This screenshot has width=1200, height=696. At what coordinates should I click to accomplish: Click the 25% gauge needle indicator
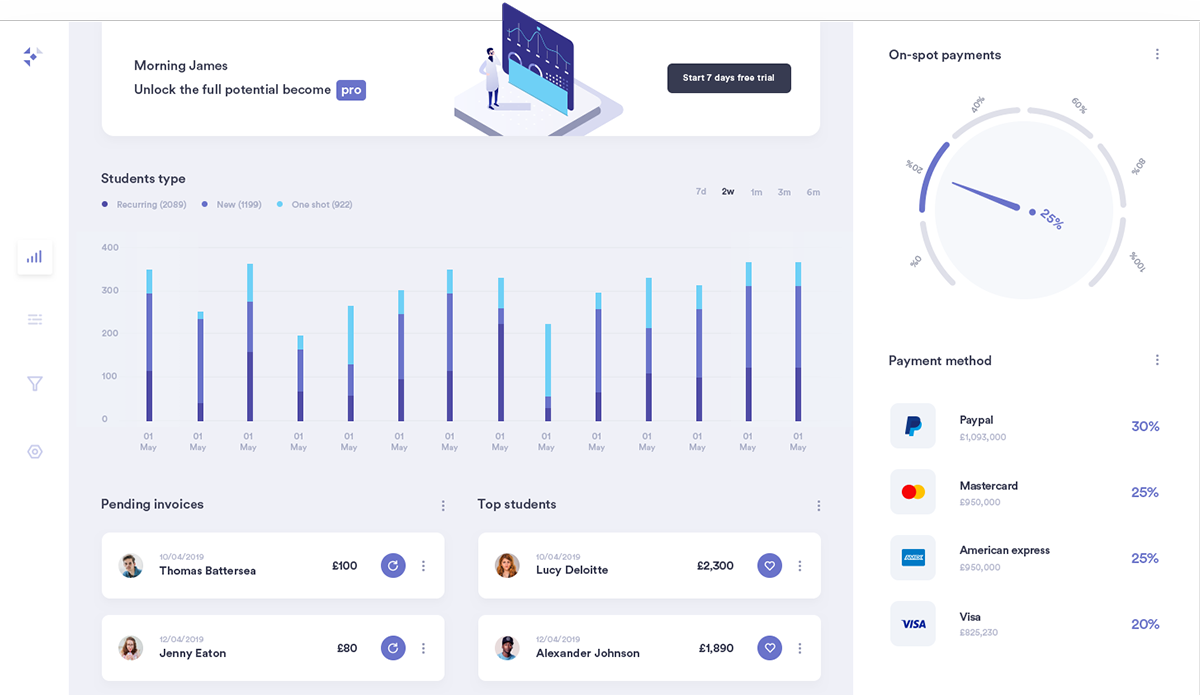1031,212
